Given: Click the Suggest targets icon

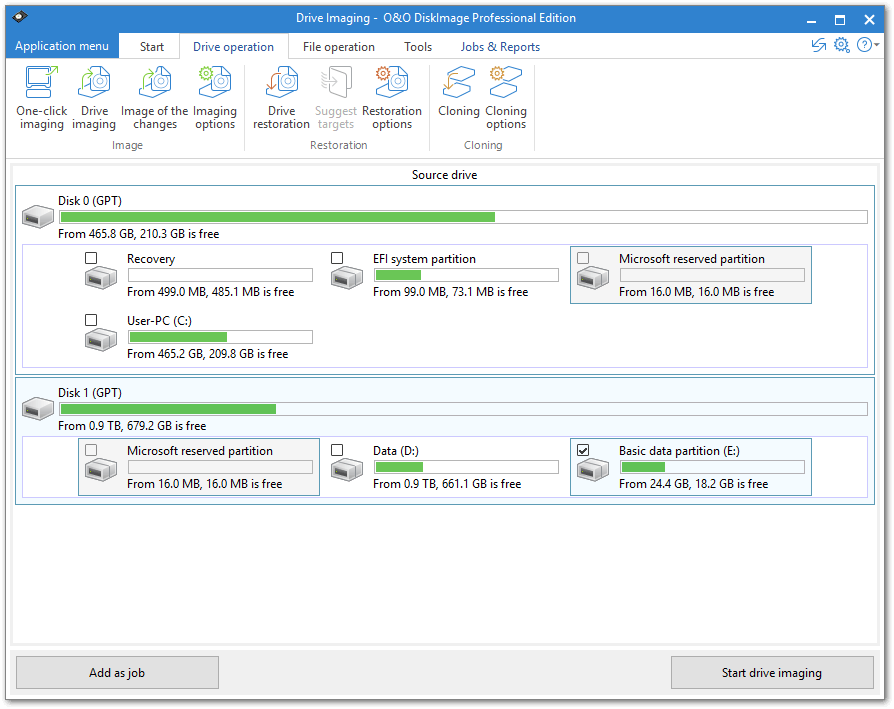Looking at the screenshot, I should point(336,82).
